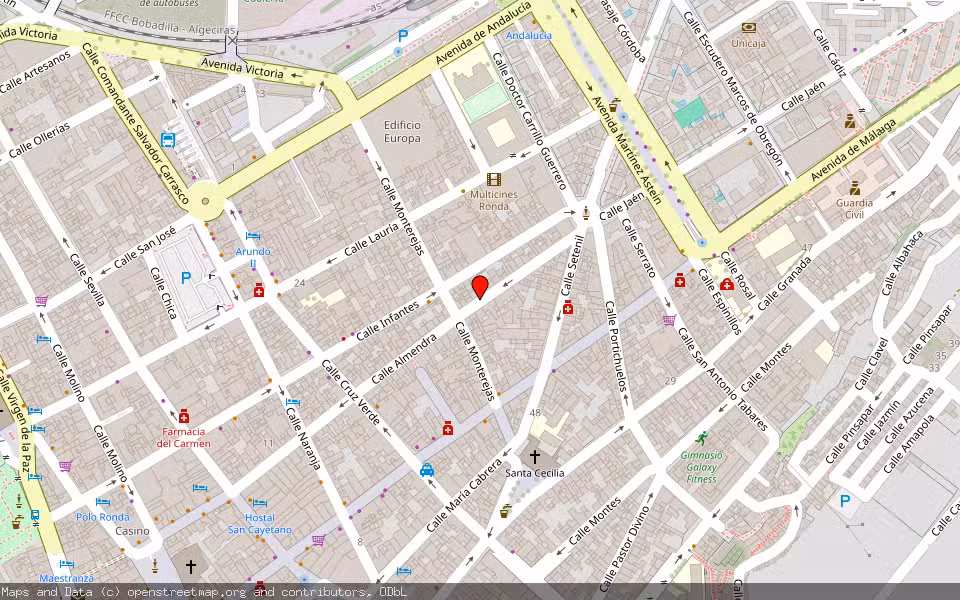Click the church cross icon near Casino

click(x=190, y=567)
